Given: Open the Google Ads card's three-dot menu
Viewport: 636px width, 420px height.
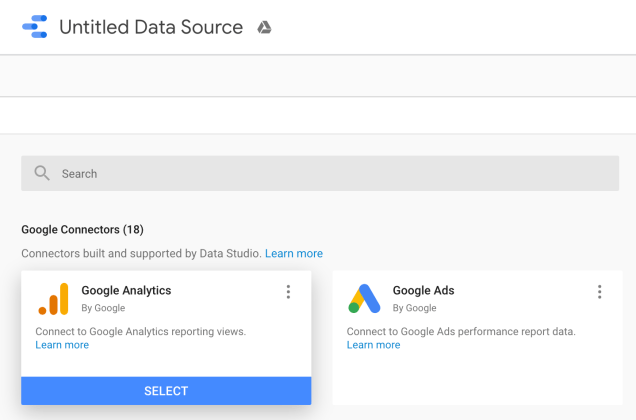Looking at the screenshot, I should coord(599,292).
